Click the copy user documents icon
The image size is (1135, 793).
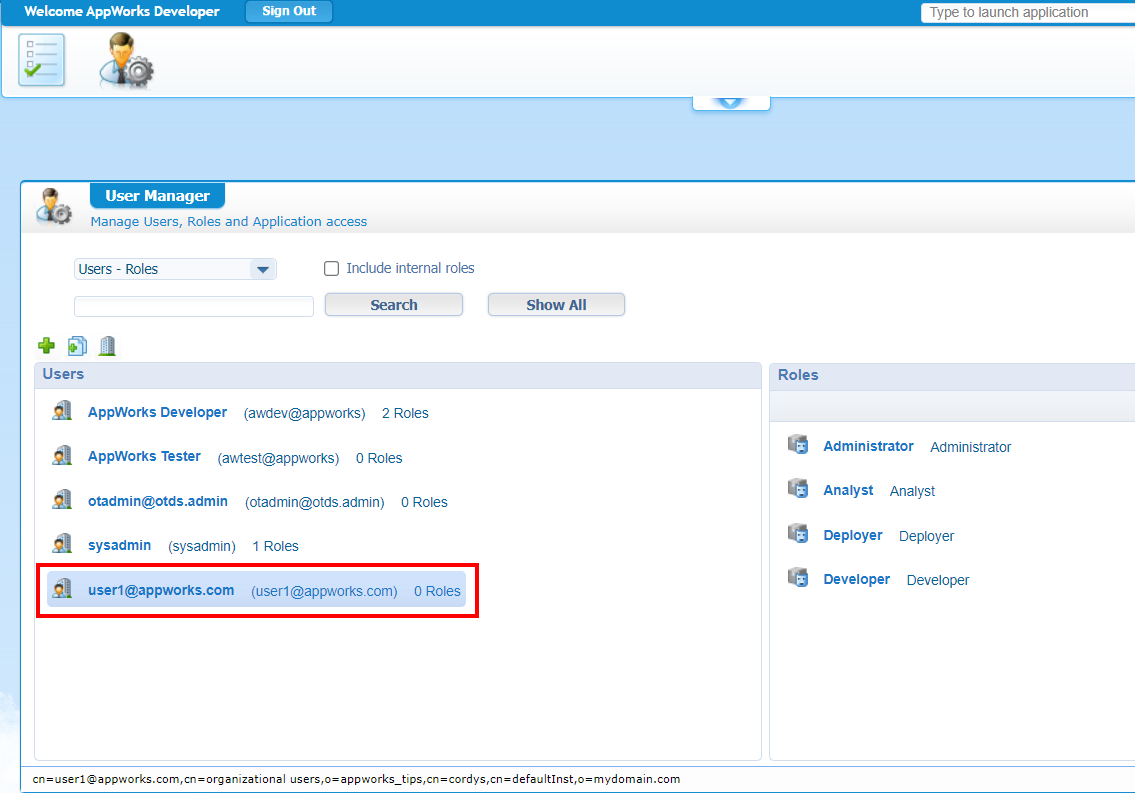77,346
